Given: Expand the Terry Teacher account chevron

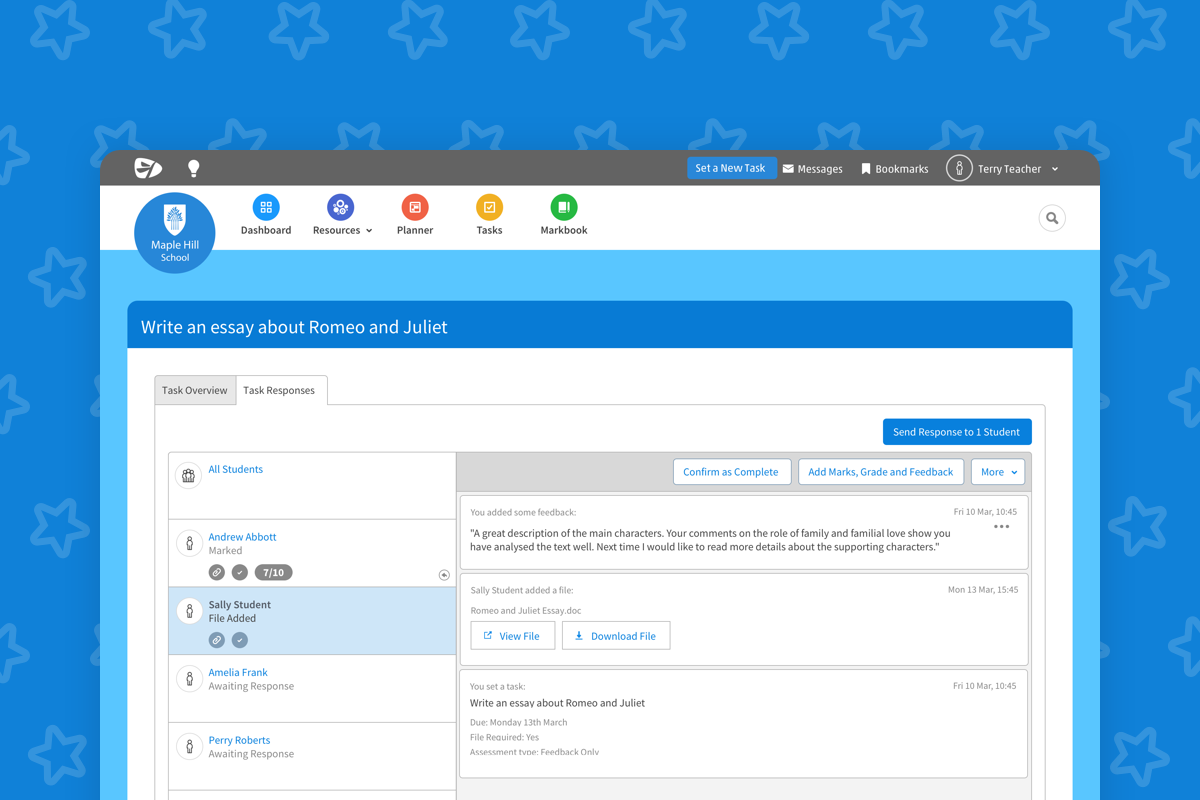Looking at the screenshot, I should click(1055, 169).
